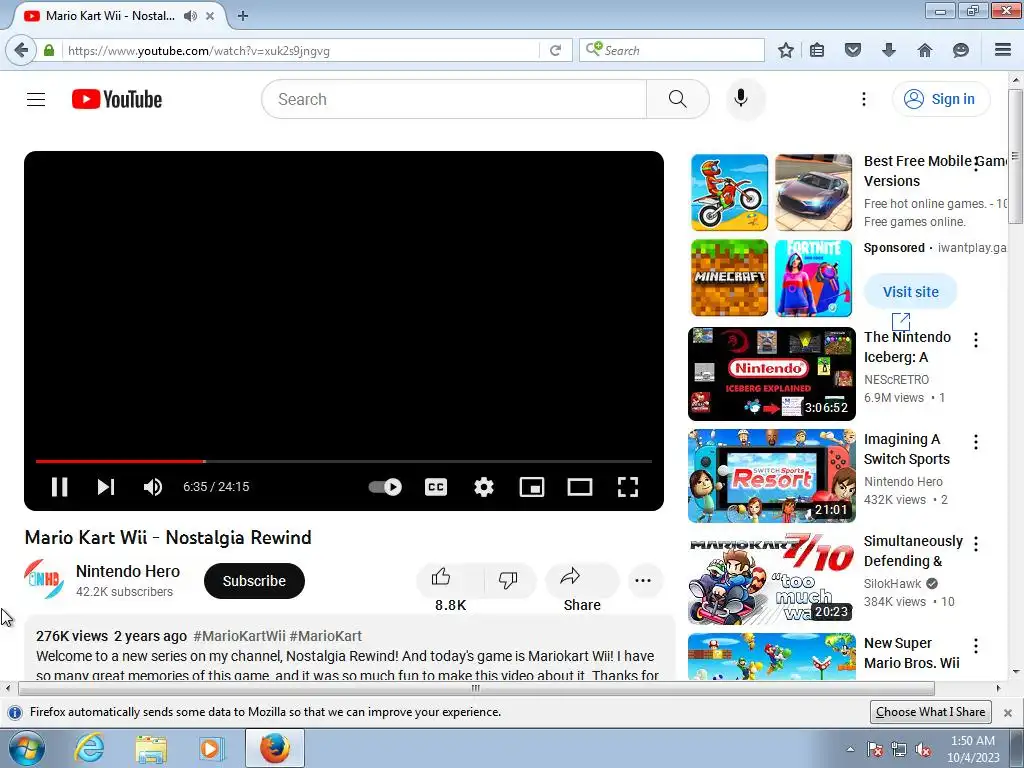Share the video
Image resolution: width=1024 pixels, height=768 pixels.
coord(581,579)
